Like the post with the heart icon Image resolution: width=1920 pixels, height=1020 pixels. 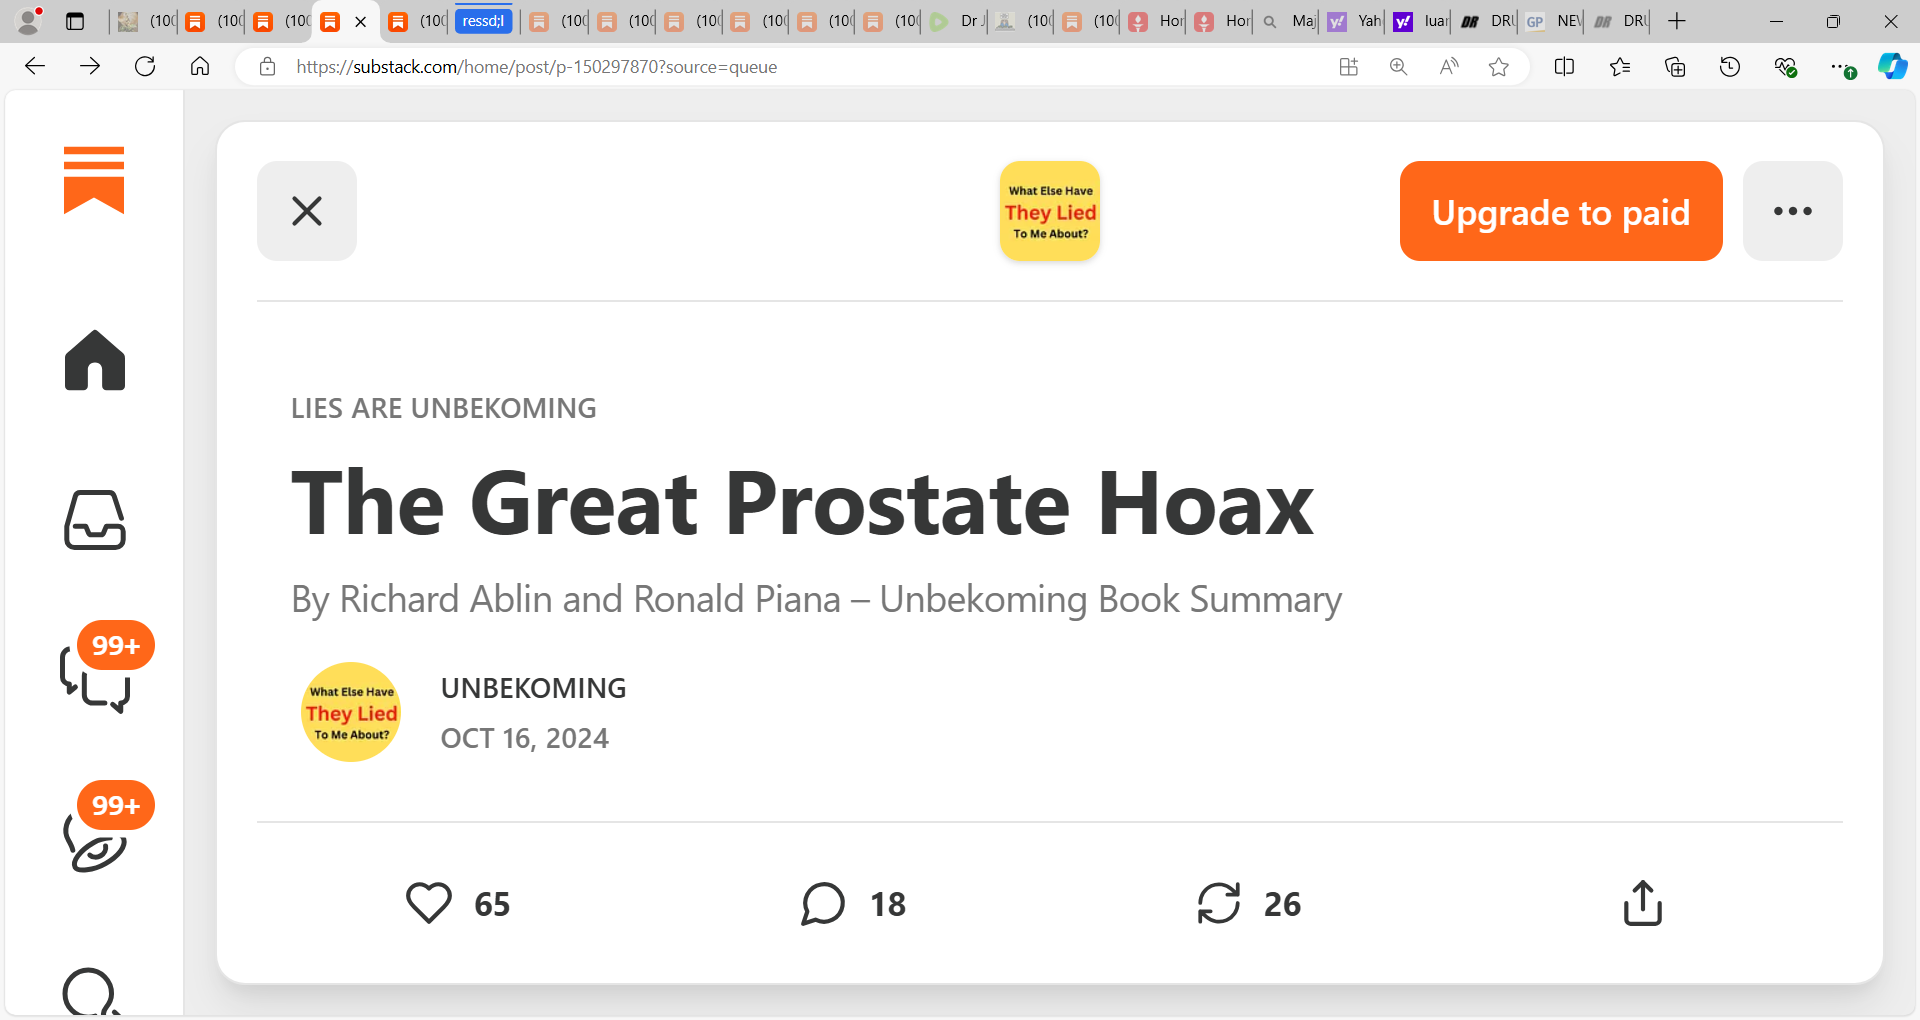tap(429, 903)
